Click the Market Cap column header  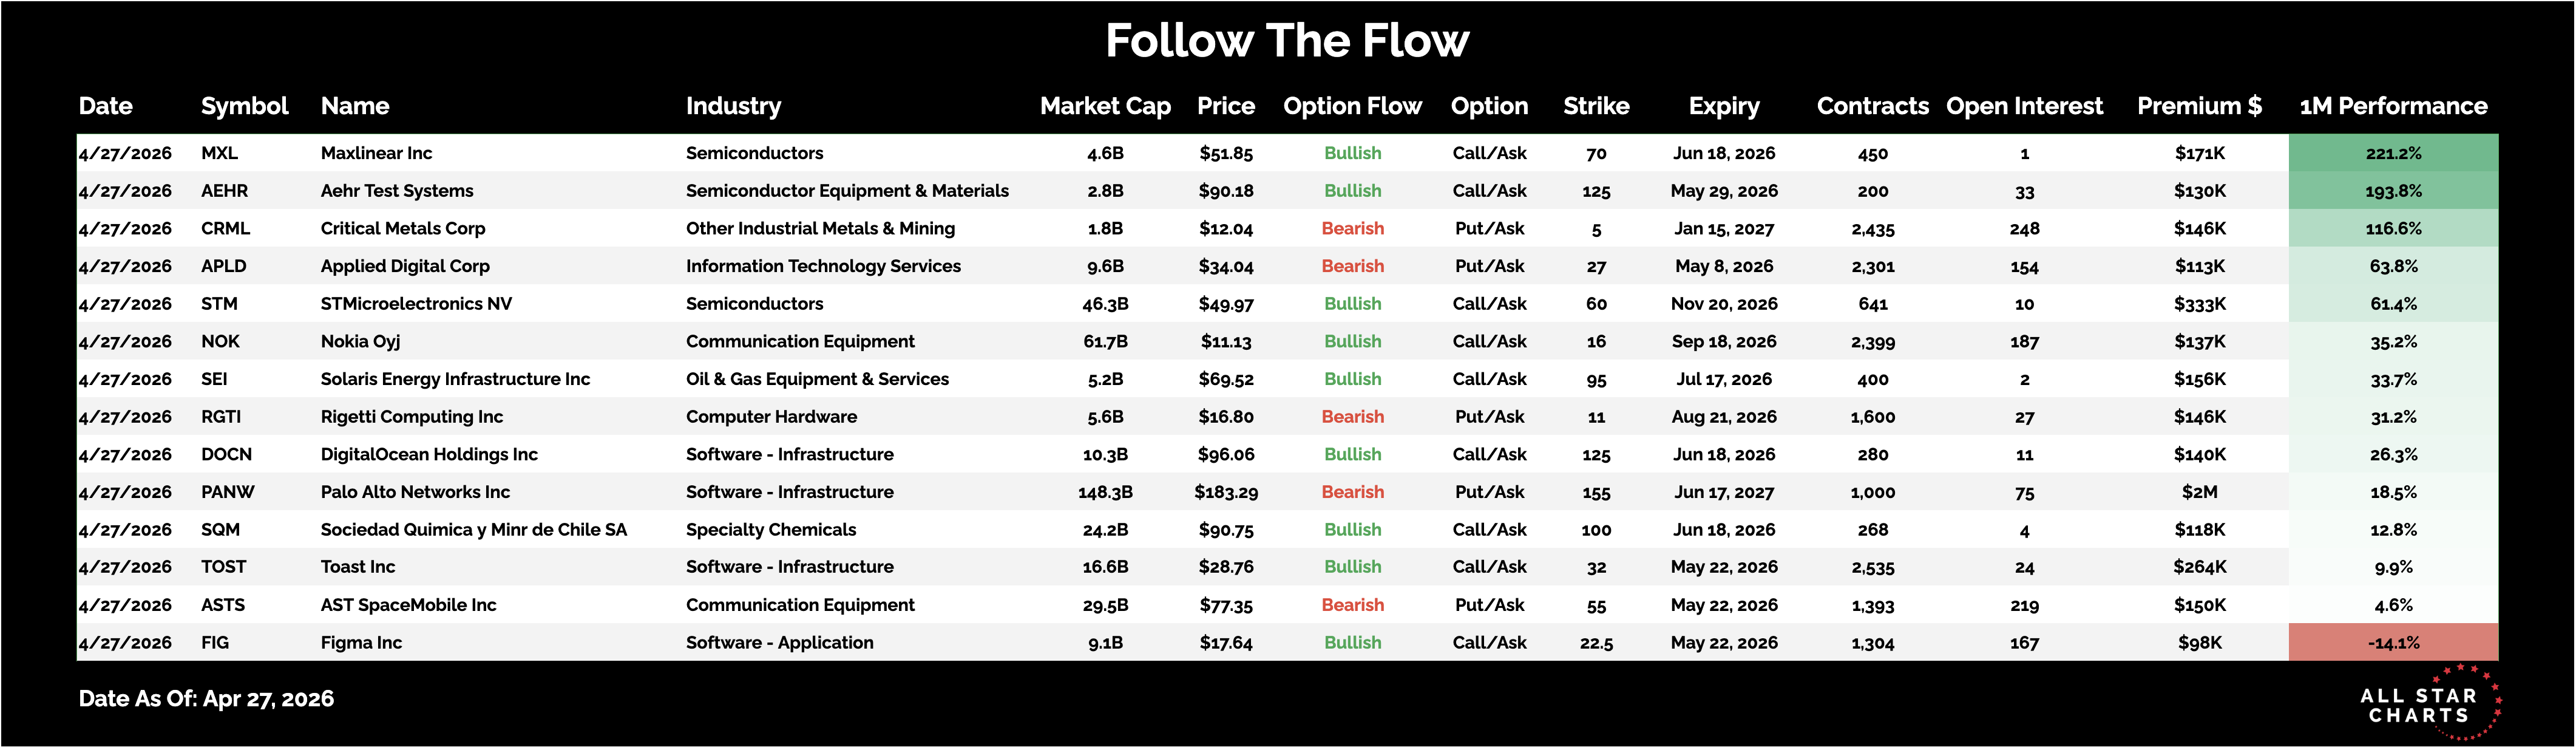(x=1105, y=106)
